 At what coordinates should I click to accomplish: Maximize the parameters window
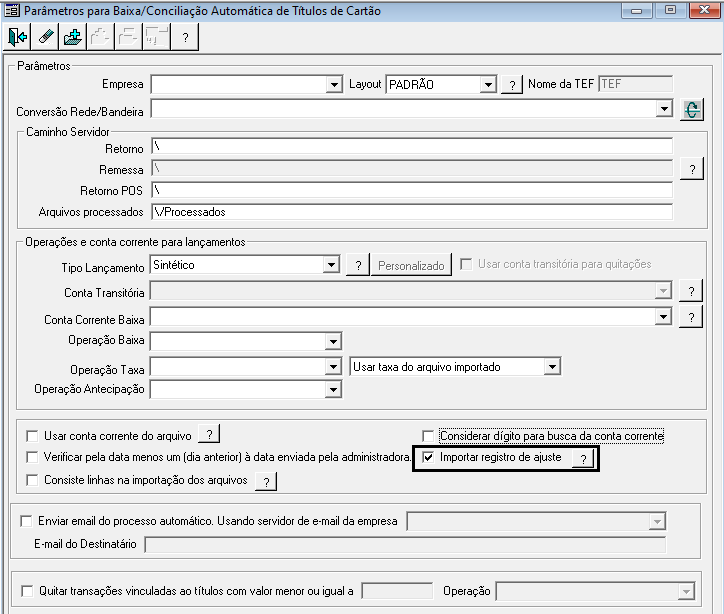tap(670, 10)
